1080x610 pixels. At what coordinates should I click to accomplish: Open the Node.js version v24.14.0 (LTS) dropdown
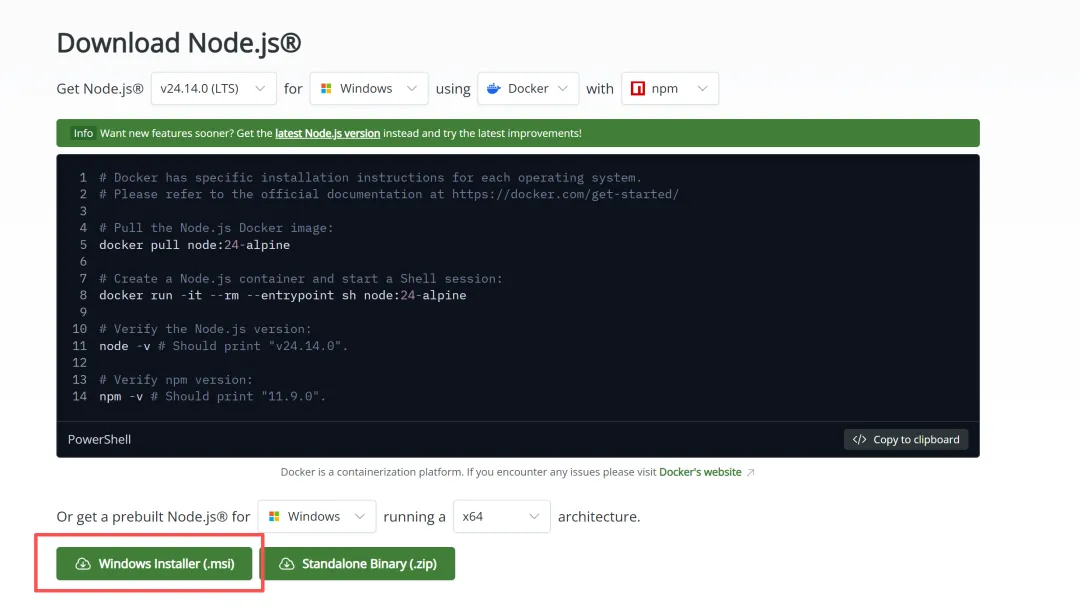pyautogui.click(x=214, y=89)
